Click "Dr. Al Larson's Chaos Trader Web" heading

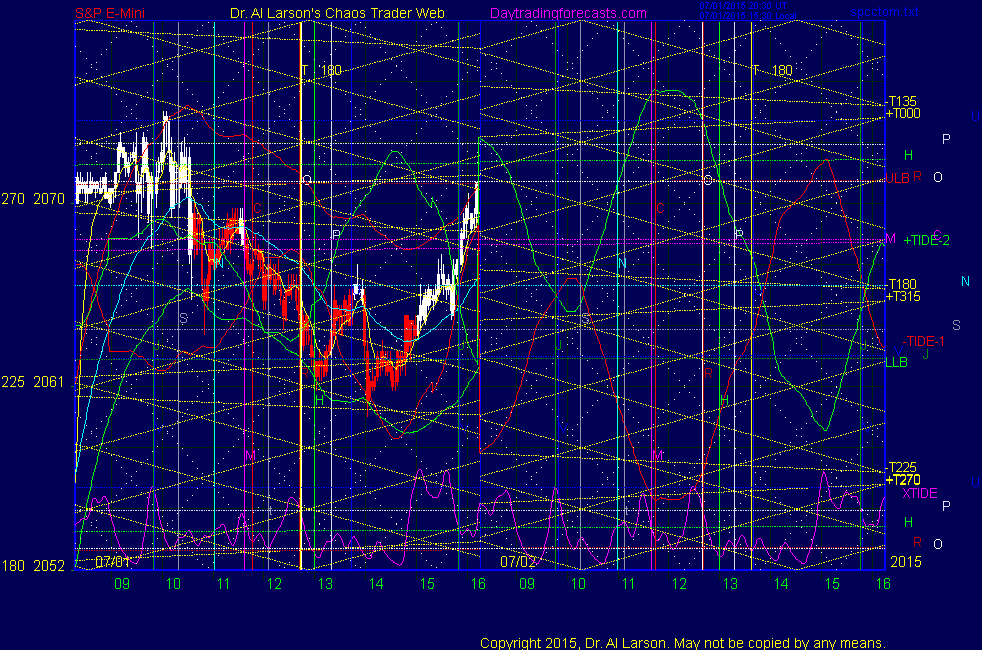(337, 13)
